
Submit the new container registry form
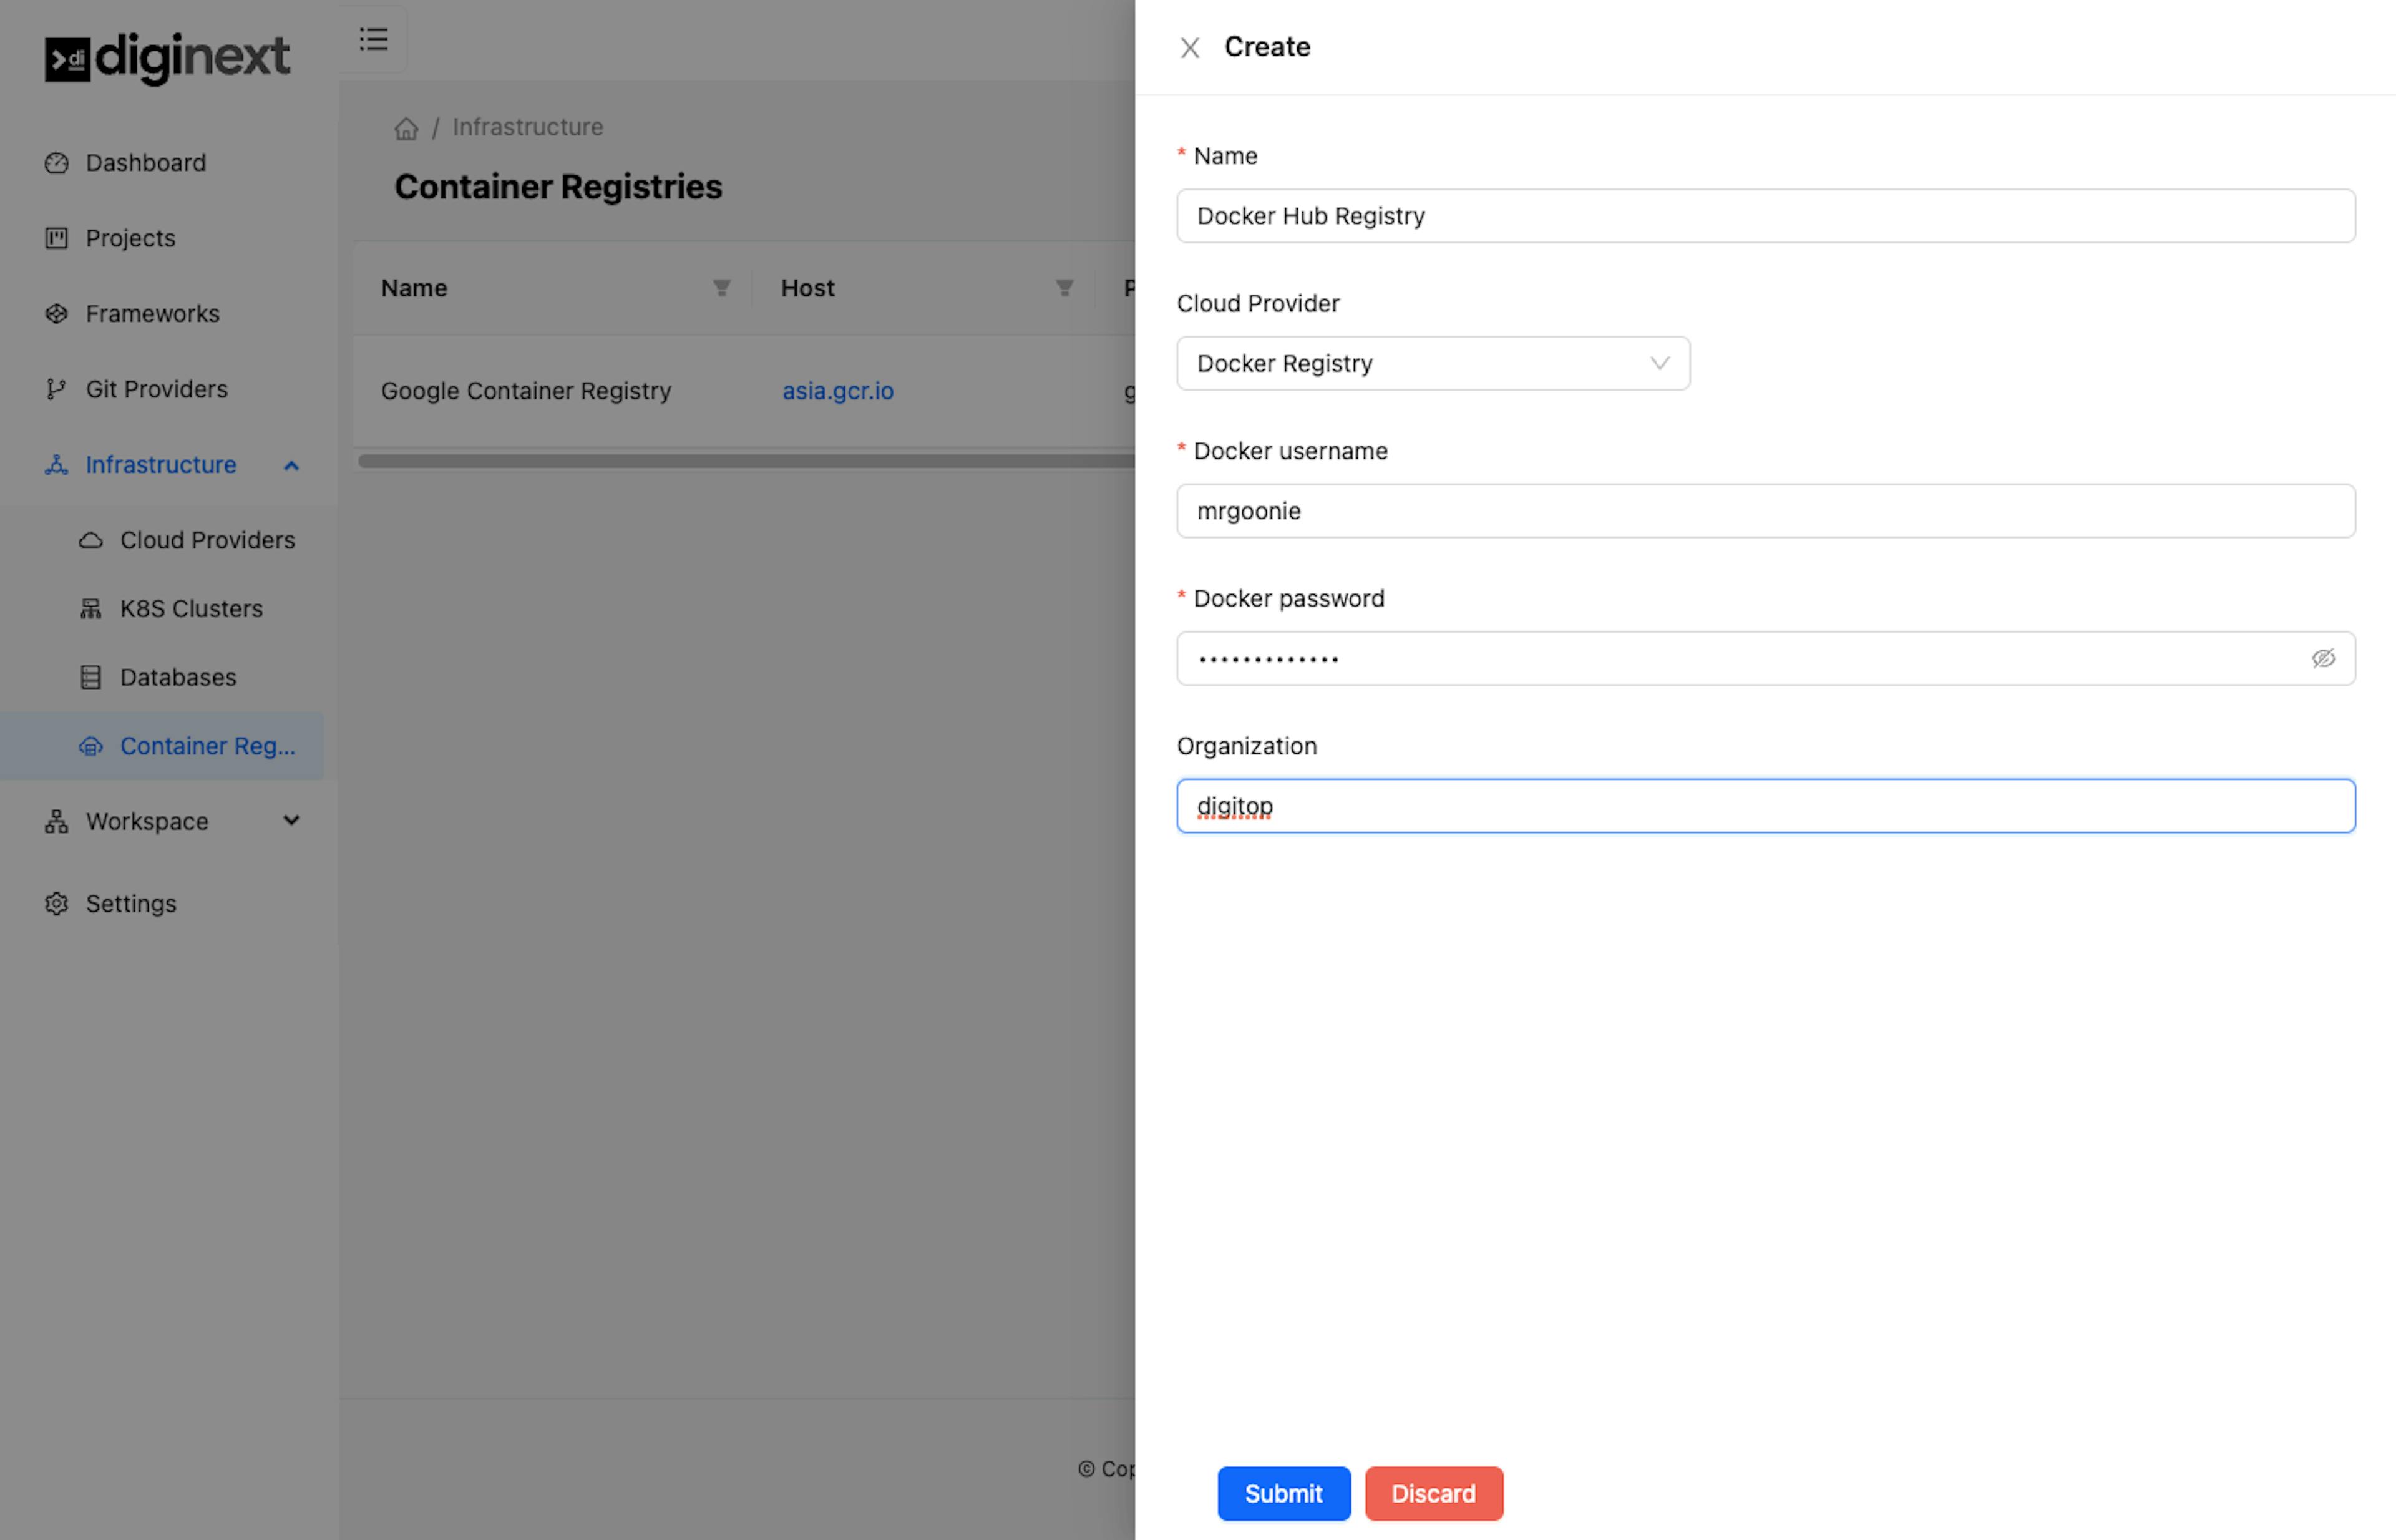1283,1493
